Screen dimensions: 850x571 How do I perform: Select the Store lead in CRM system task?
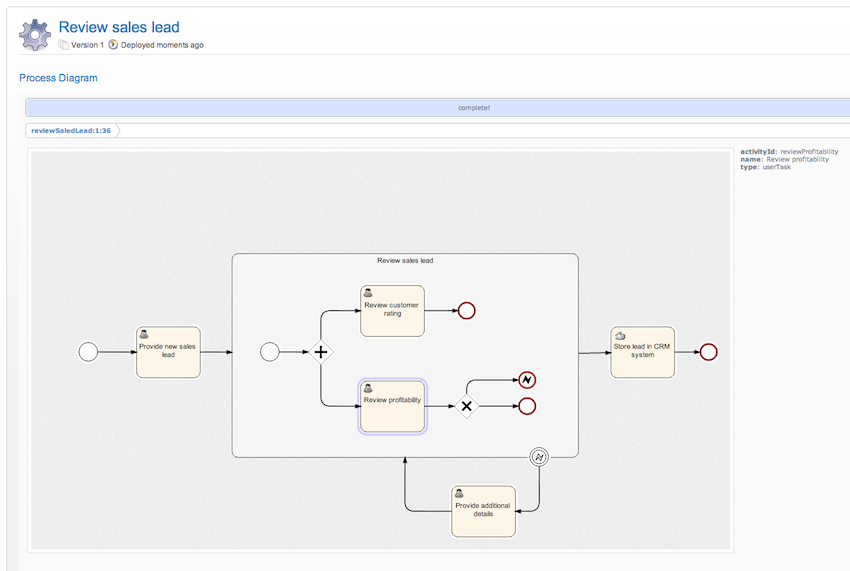pos(642,352)
